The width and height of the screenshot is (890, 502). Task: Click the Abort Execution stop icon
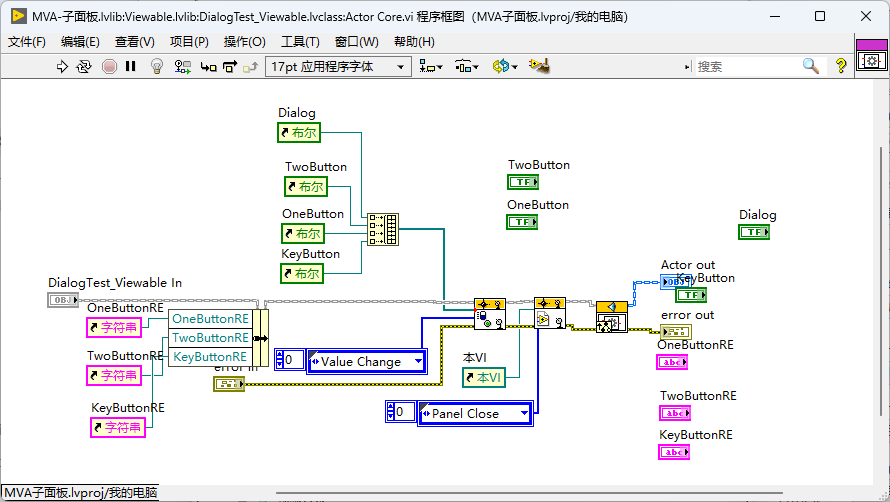(x=109, y=66)
